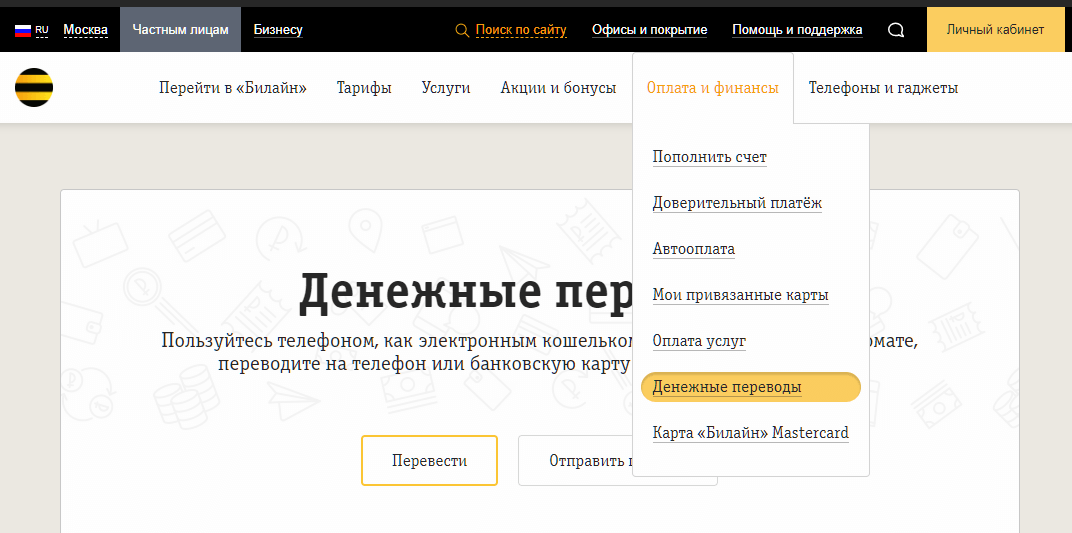Open Тарифы in main navigation
This screenshot has height=533, width=1072.
coord(364,88)
